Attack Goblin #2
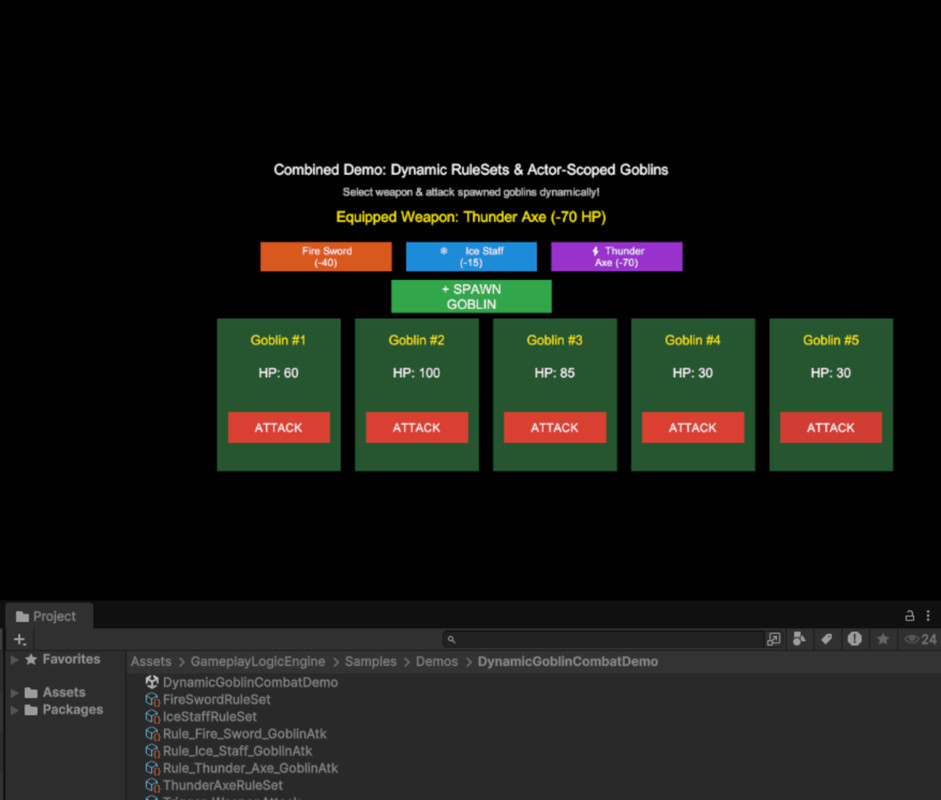Image resolution: width=941 pixels, height=800 pixels. 417,427
